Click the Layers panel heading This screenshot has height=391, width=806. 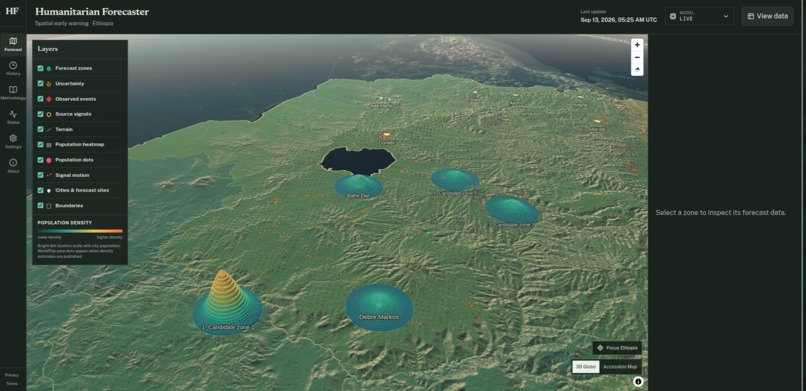point(47,49)
